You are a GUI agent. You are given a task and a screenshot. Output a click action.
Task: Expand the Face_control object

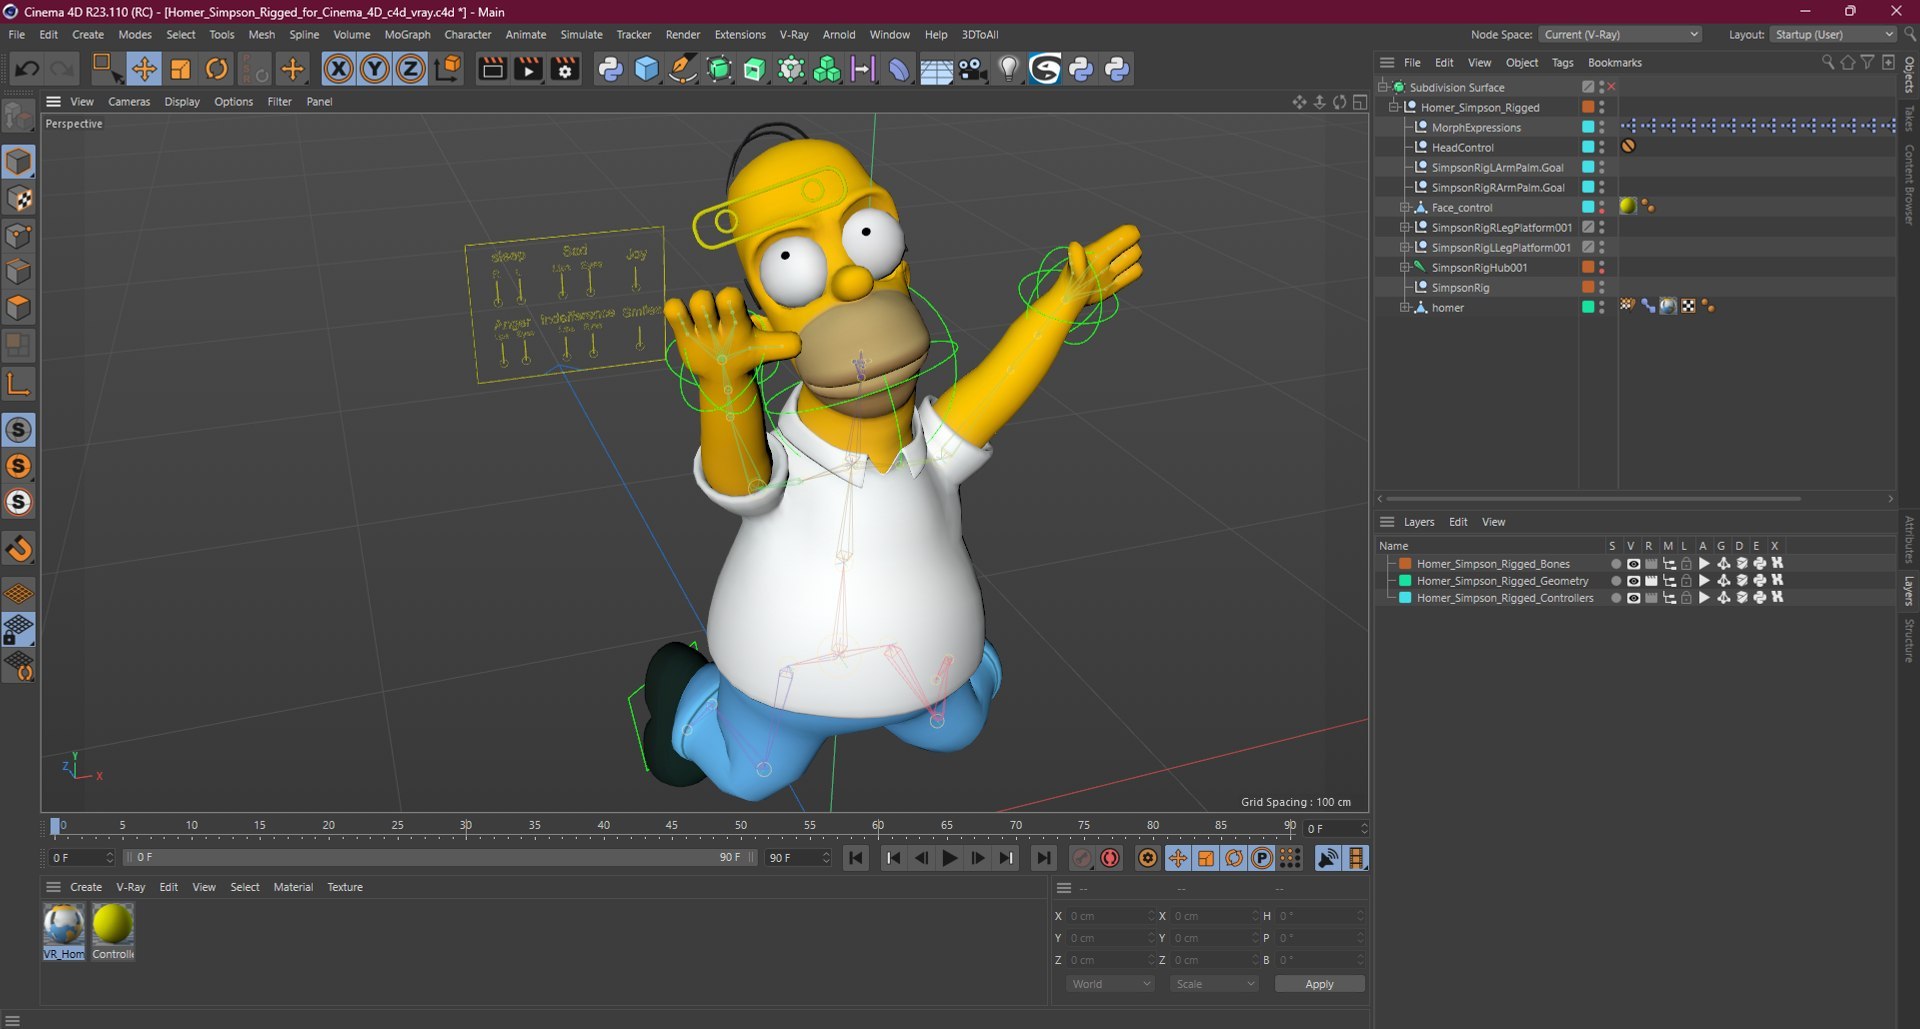tap(1404, 207)
